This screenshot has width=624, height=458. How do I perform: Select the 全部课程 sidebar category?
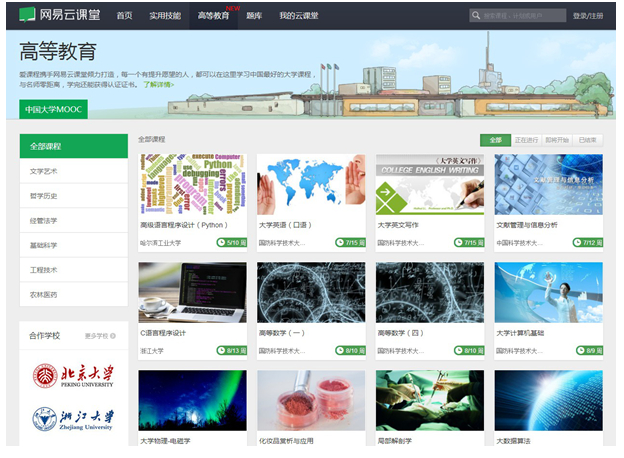click(74, 146)
